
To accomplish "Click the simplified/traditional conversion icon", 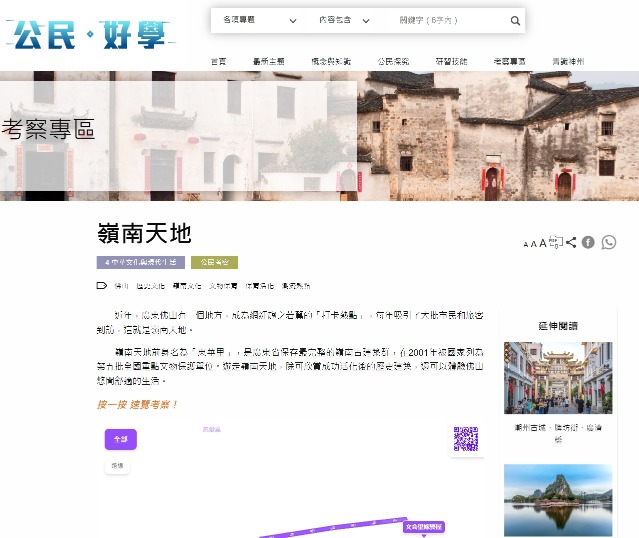I will (x=556, y=242).
